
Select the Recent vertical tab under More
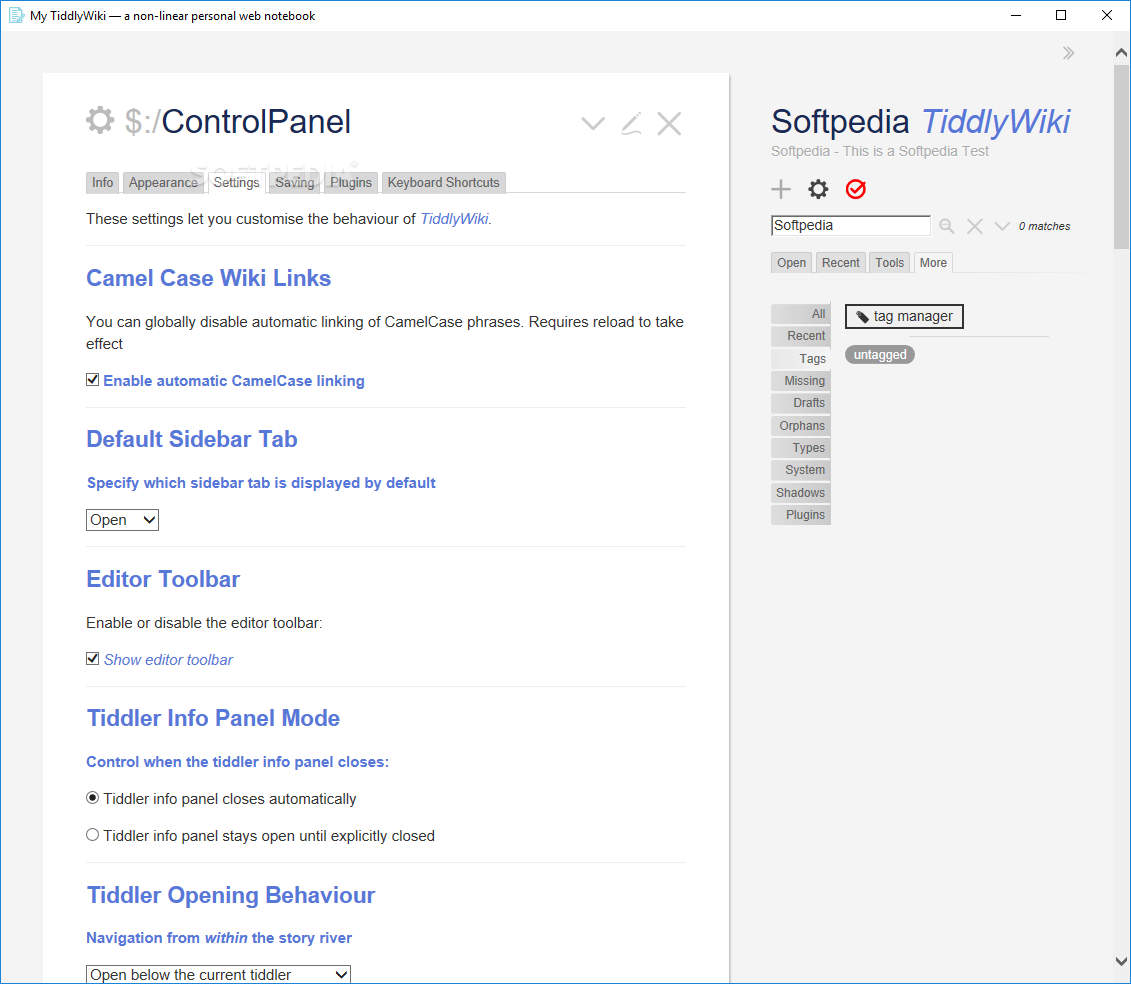[801, 336]
